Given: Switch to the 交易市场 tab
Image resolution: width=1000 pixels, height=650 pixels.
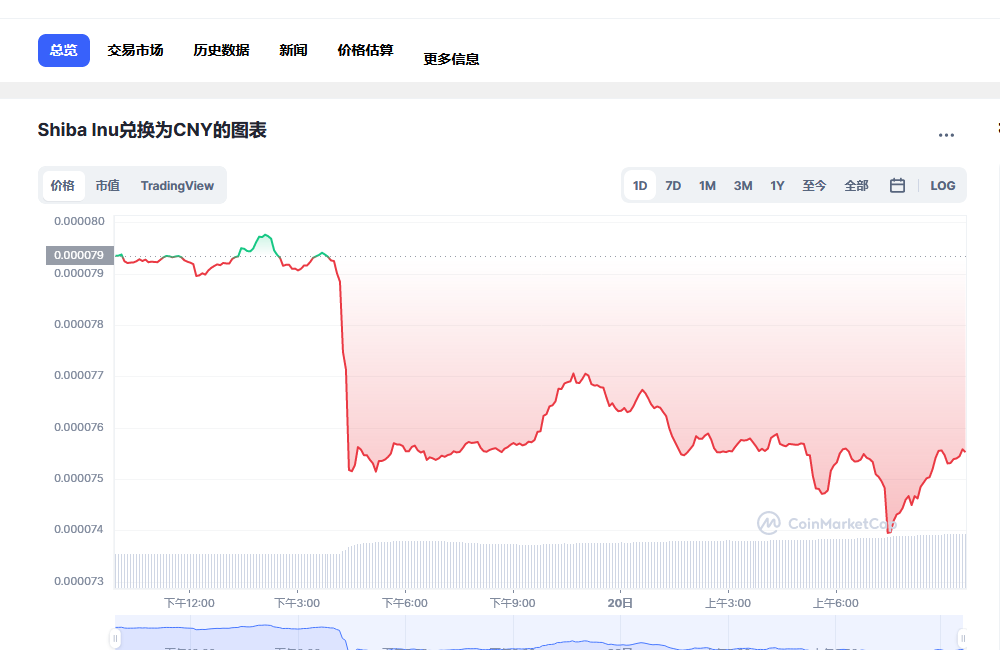Looking at the screenshot, I should click(x=135, y=49).
